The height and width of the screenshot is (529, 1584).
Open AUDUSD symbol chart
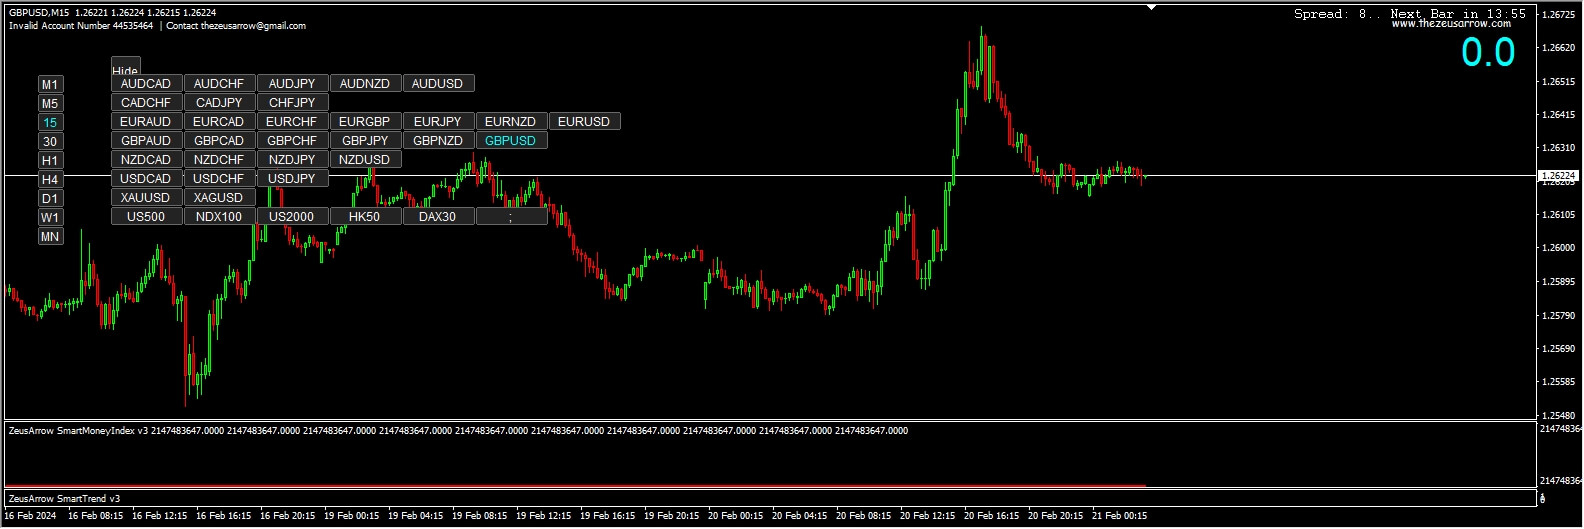point(438,84)
